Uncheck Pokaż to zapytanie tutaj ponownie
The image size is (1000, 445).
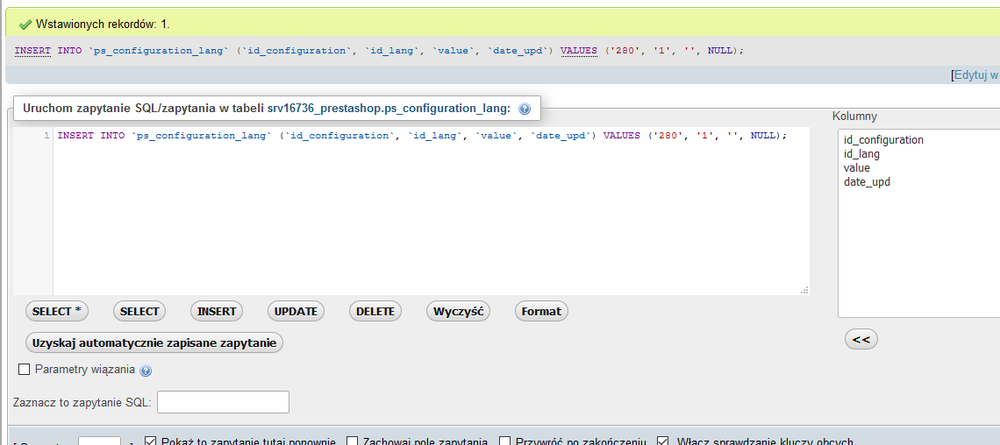[151, 441]
